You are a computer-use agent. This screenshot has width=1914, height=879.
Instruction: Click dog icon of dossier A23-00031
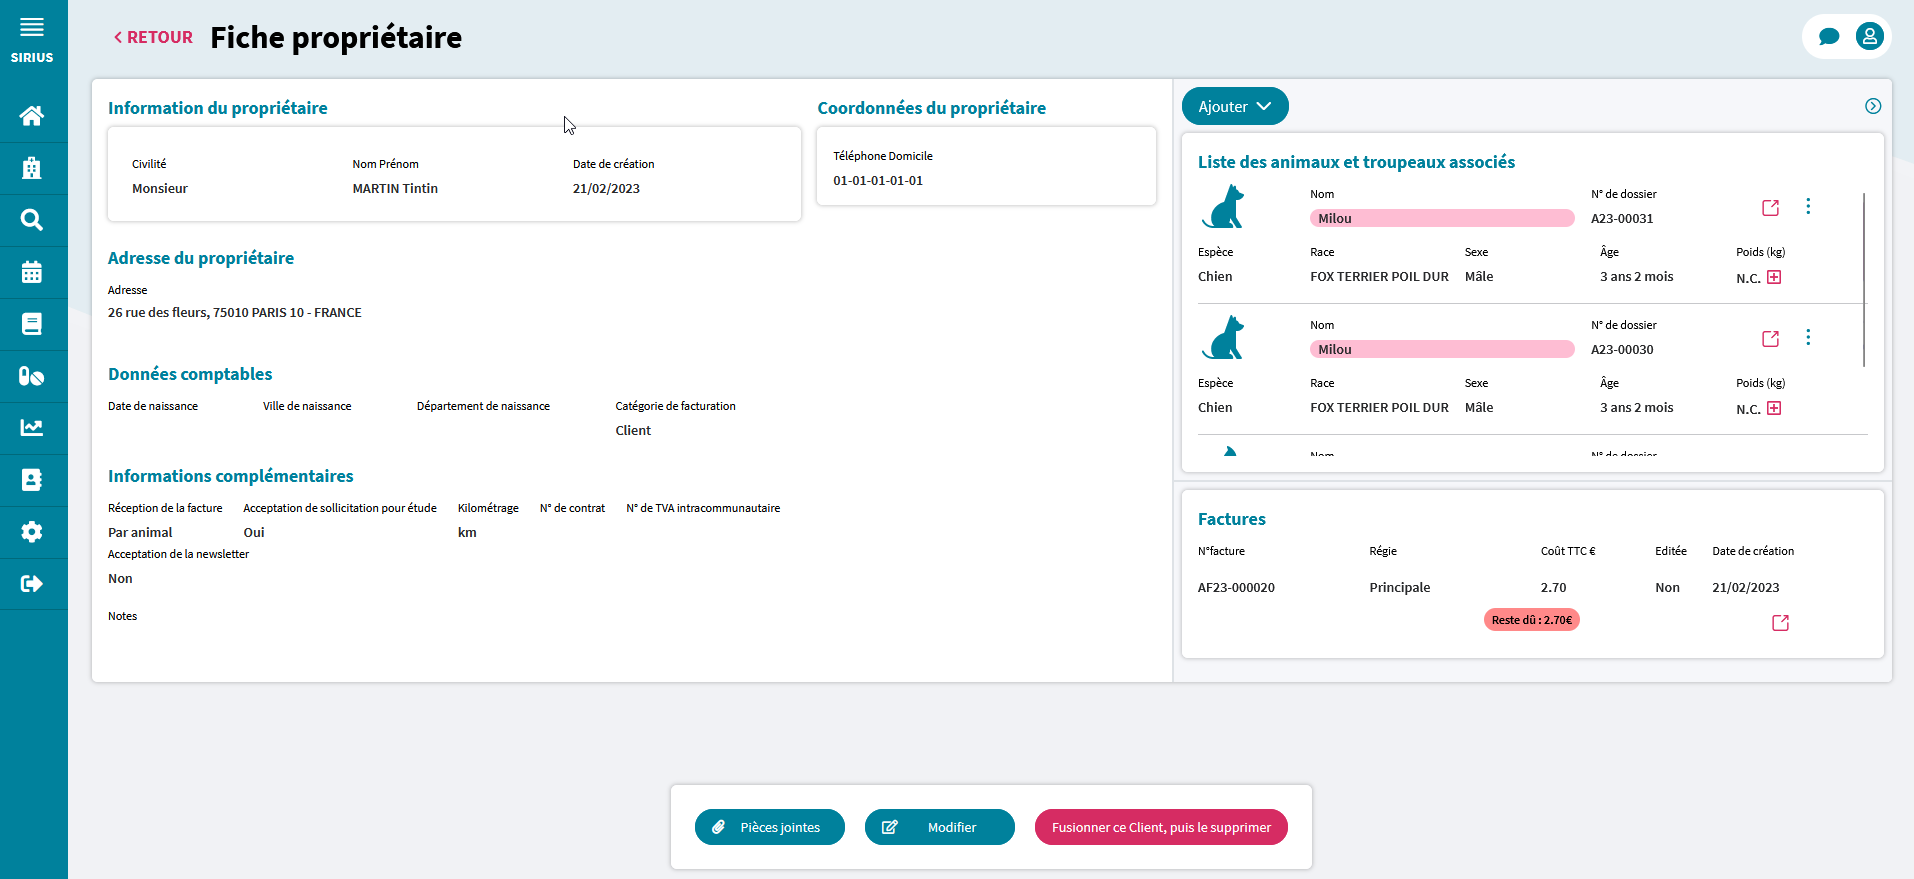pos(1223,207)
